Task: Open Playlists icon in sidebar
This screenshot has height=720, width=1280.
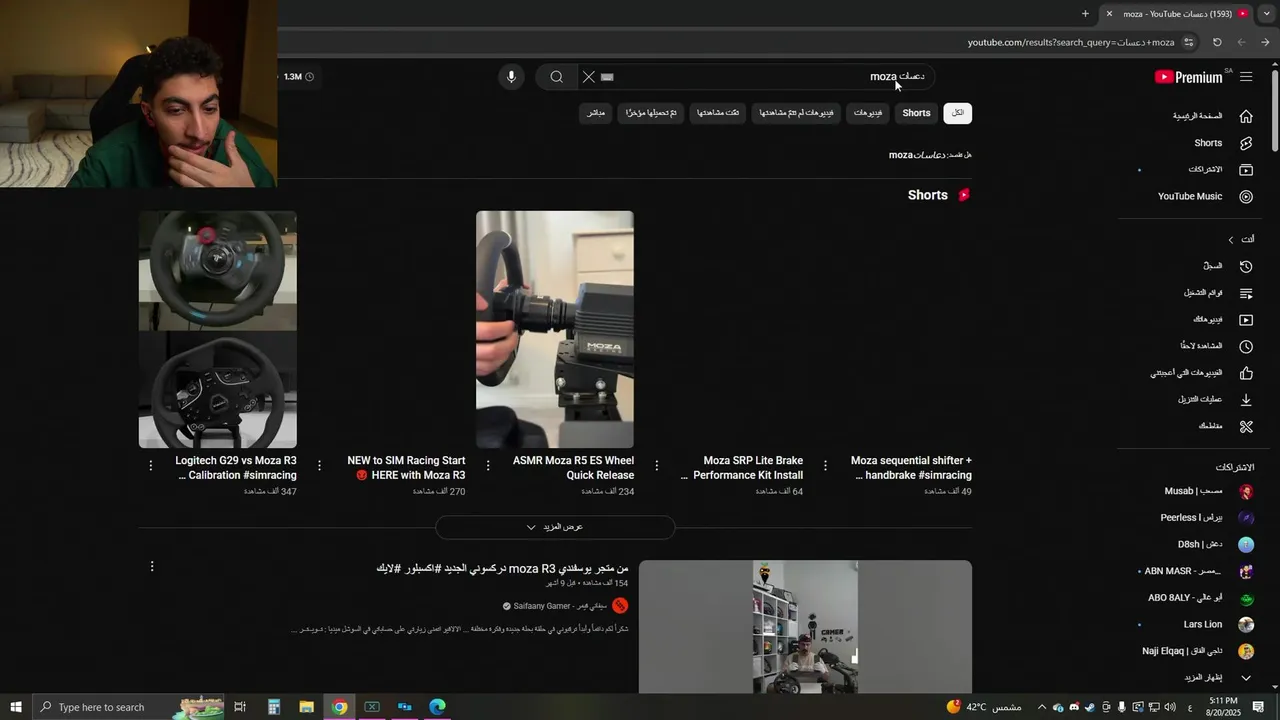Action: click(x=1246, y=293)
